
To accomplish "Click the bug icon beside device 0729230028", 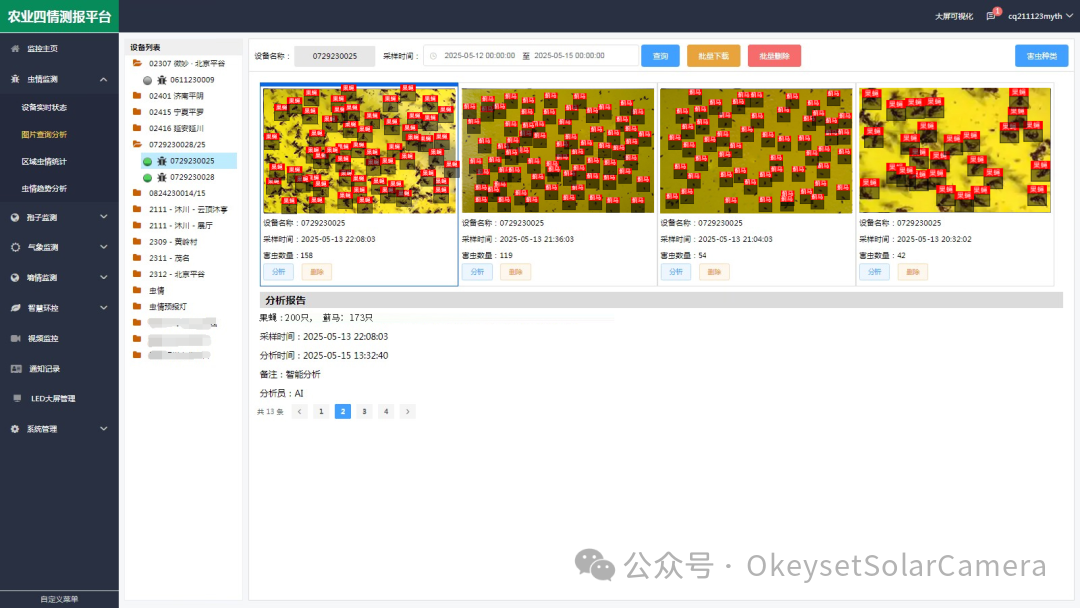I will (162, 177).
